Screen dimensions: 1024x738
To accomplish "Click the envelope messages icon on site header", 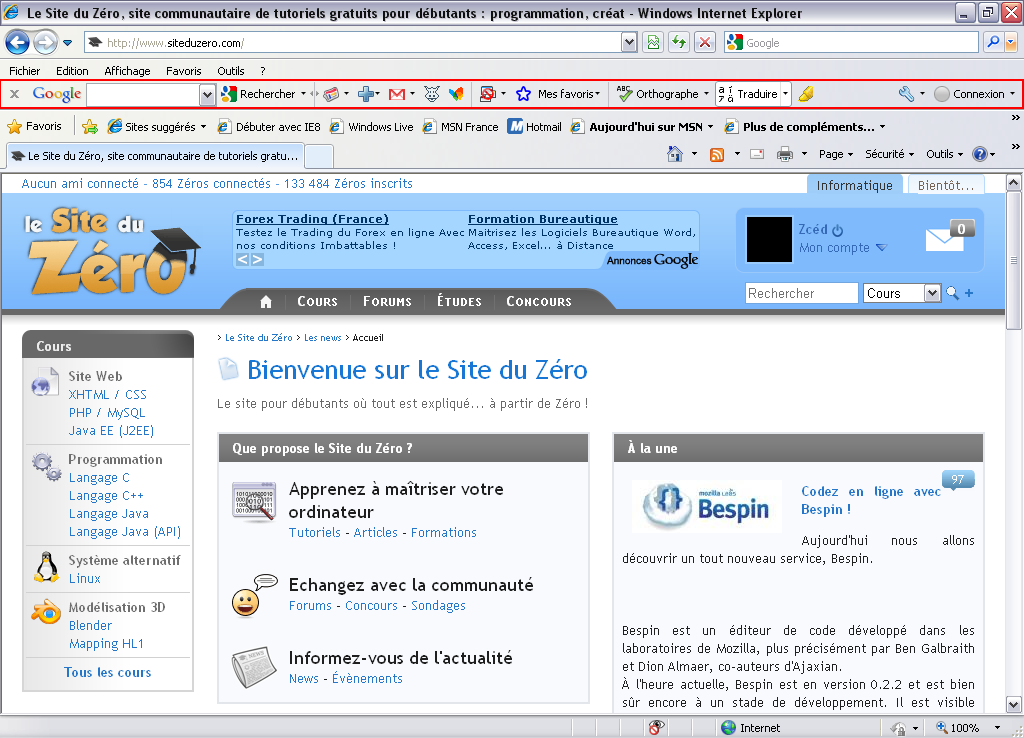I will click(x=944, y=239).
